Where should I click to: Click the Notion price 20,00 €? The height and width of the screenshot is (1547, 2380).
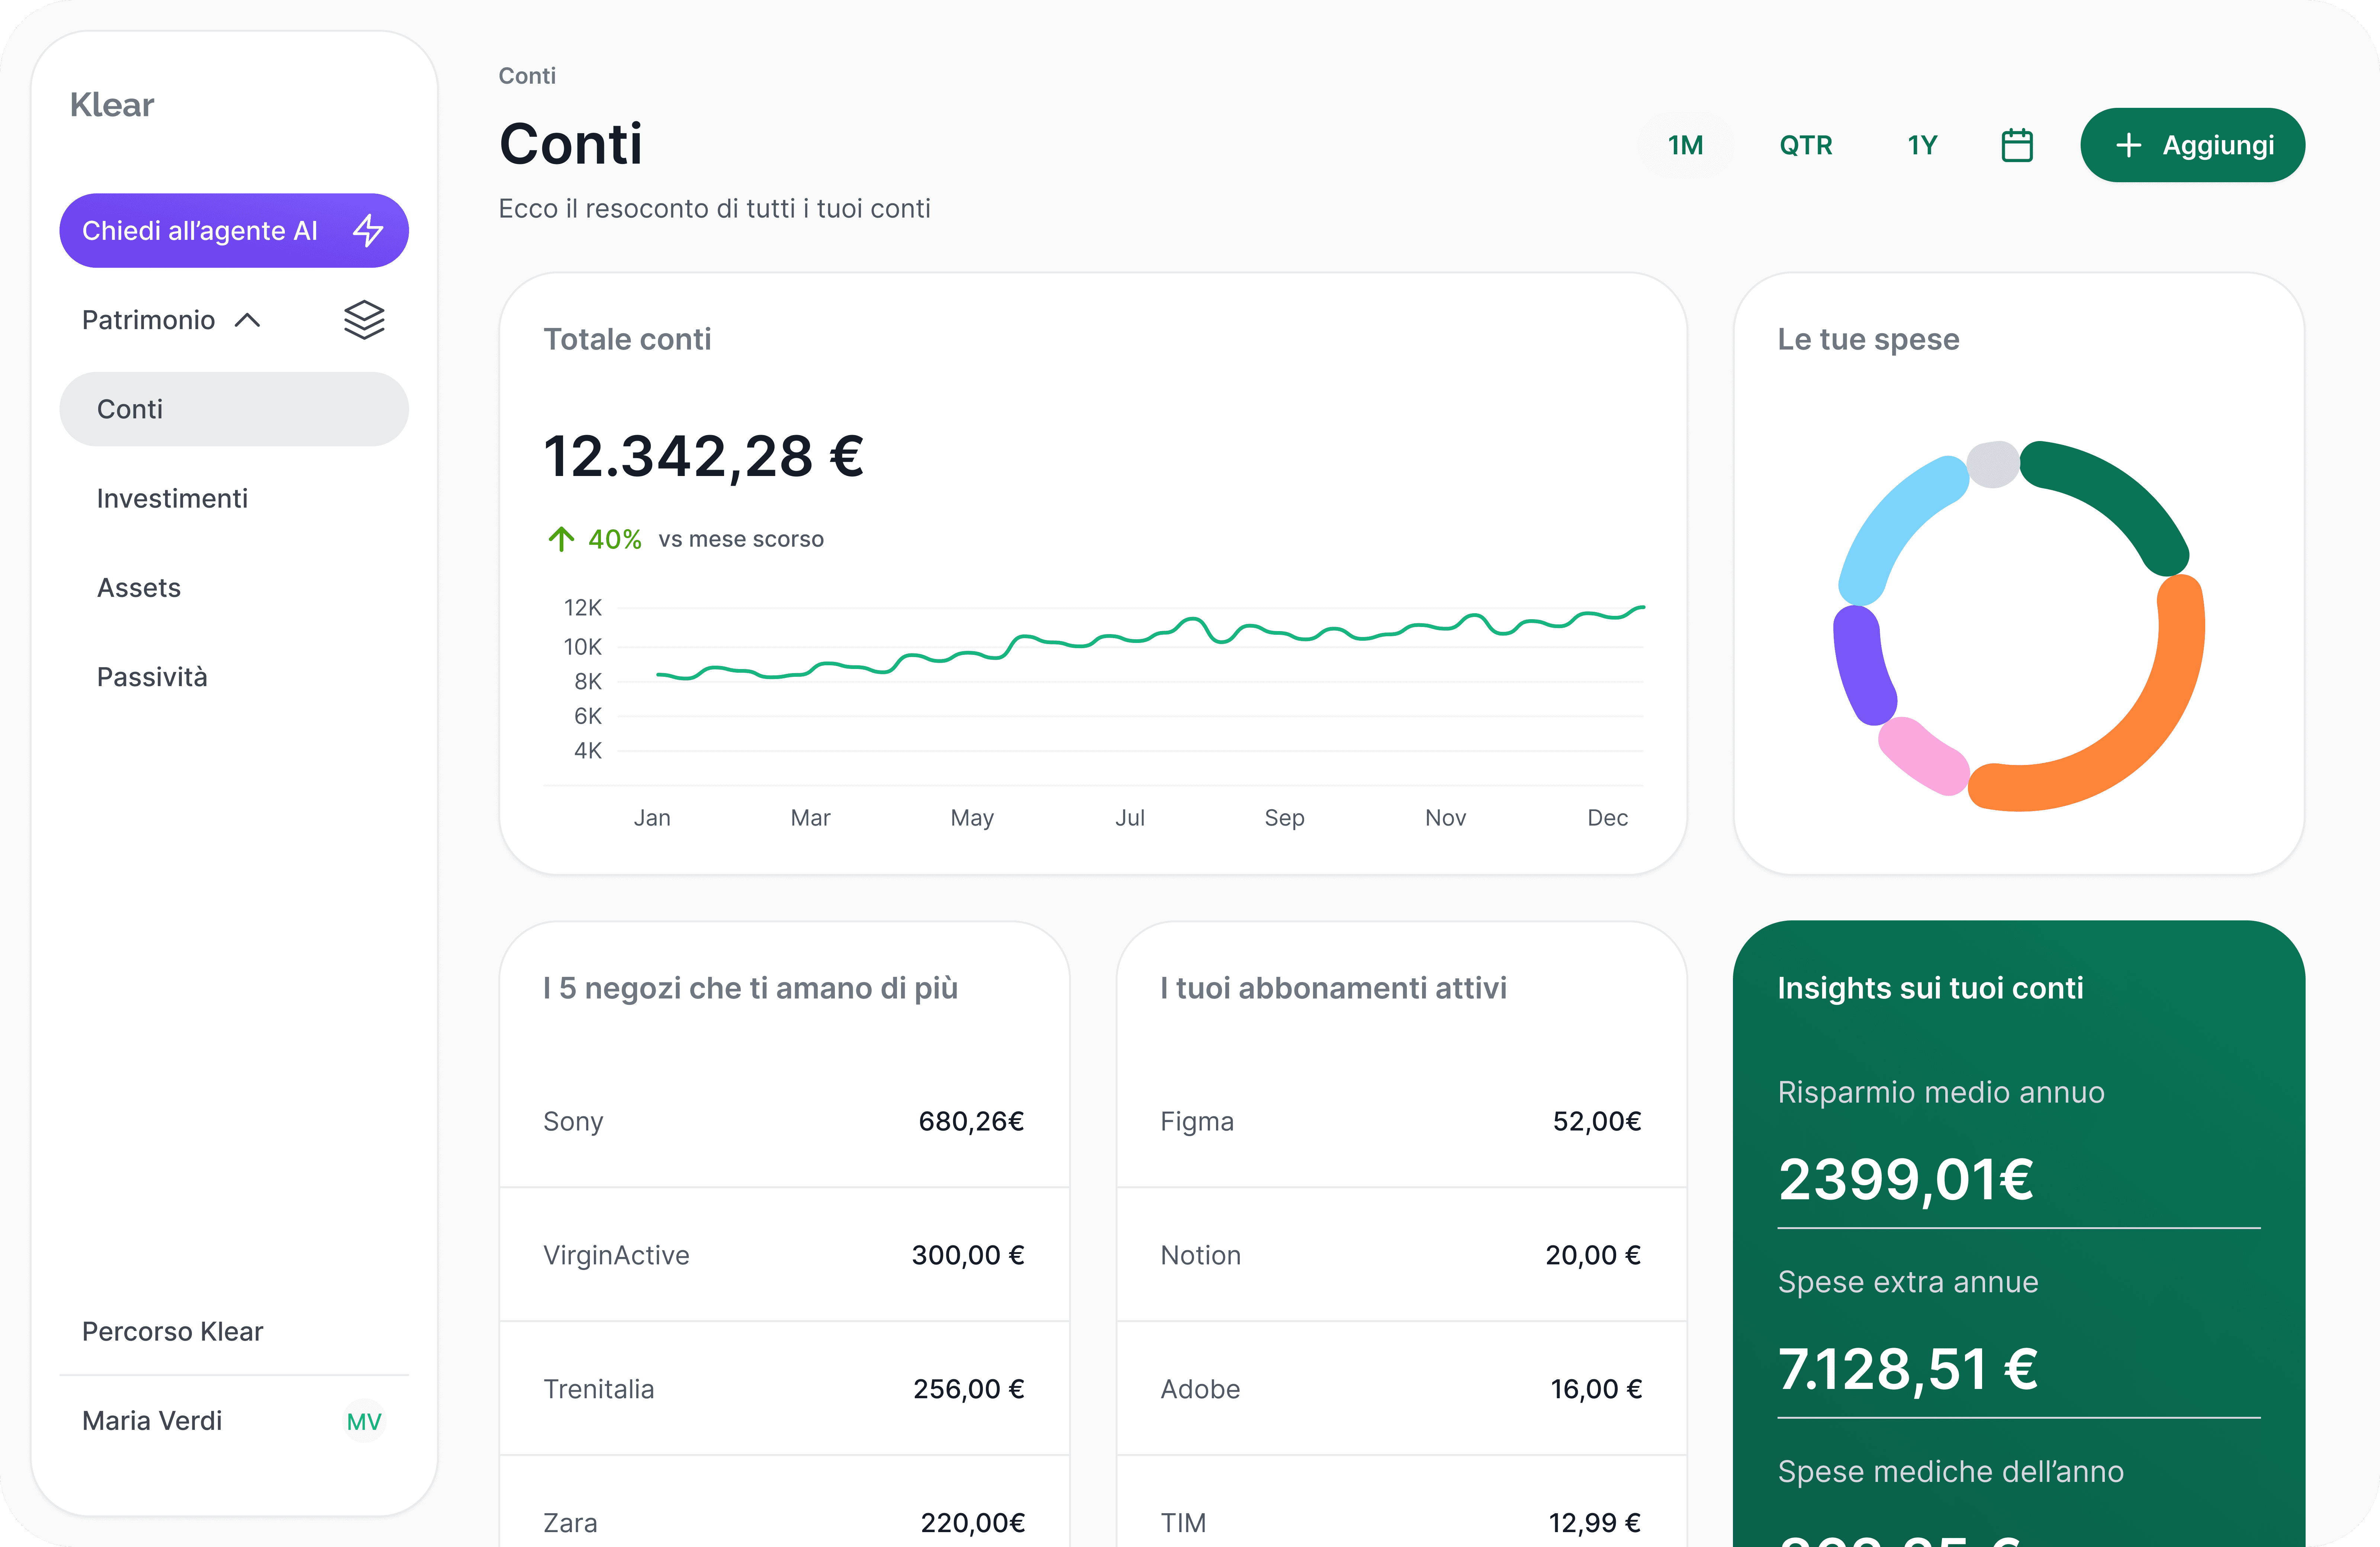point(1593,1255)
